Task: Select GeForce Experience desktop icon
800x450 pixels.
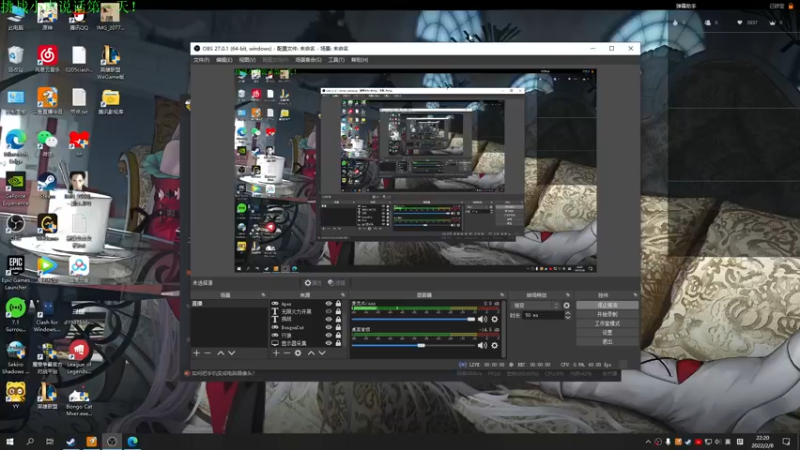Action: click(x=15, y=189)
